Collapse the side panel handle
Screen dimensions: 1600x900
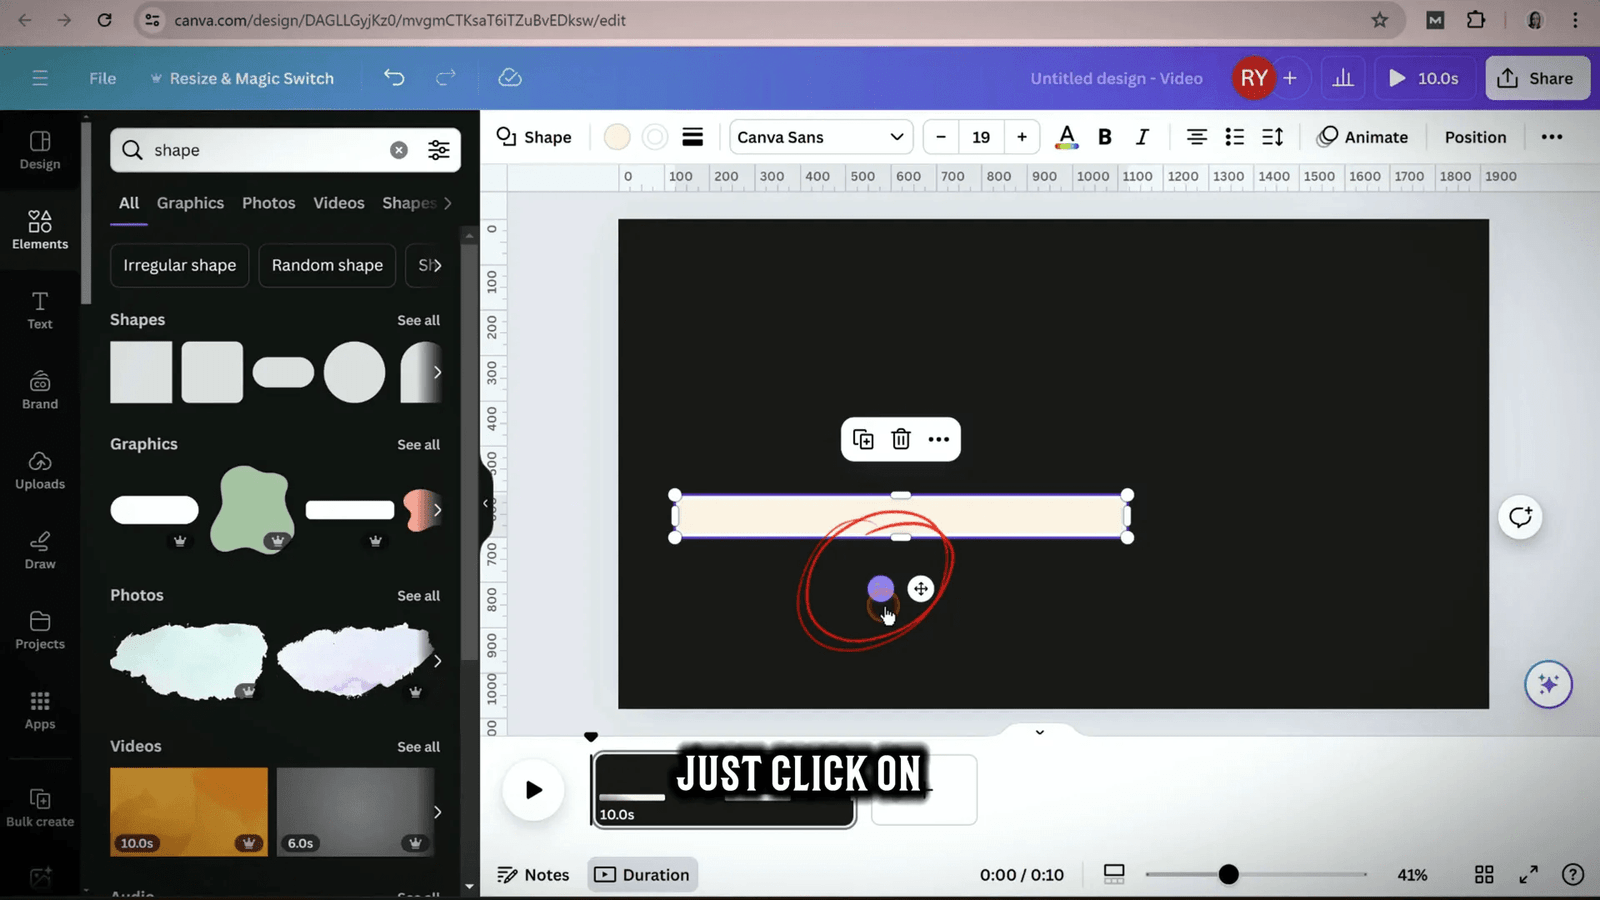[x=486, y=504]
